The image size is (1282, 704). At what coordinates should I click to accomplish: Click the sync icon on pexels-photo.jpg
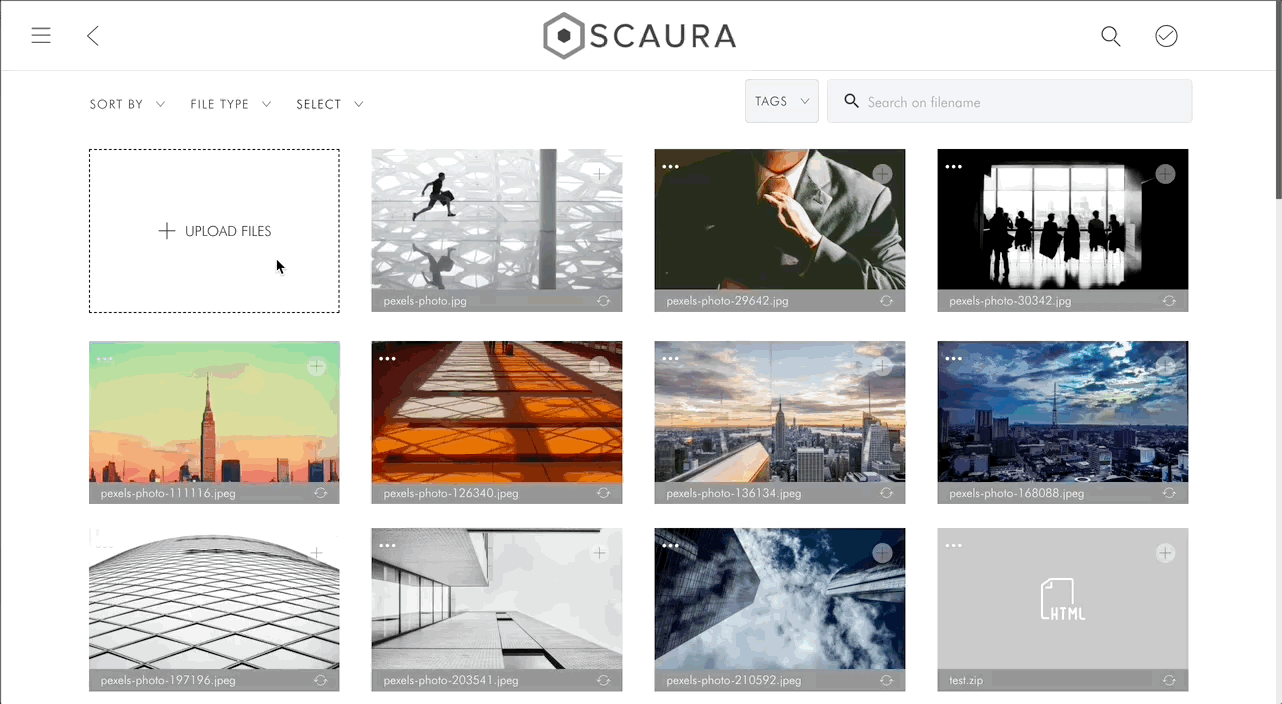point(604,300)
